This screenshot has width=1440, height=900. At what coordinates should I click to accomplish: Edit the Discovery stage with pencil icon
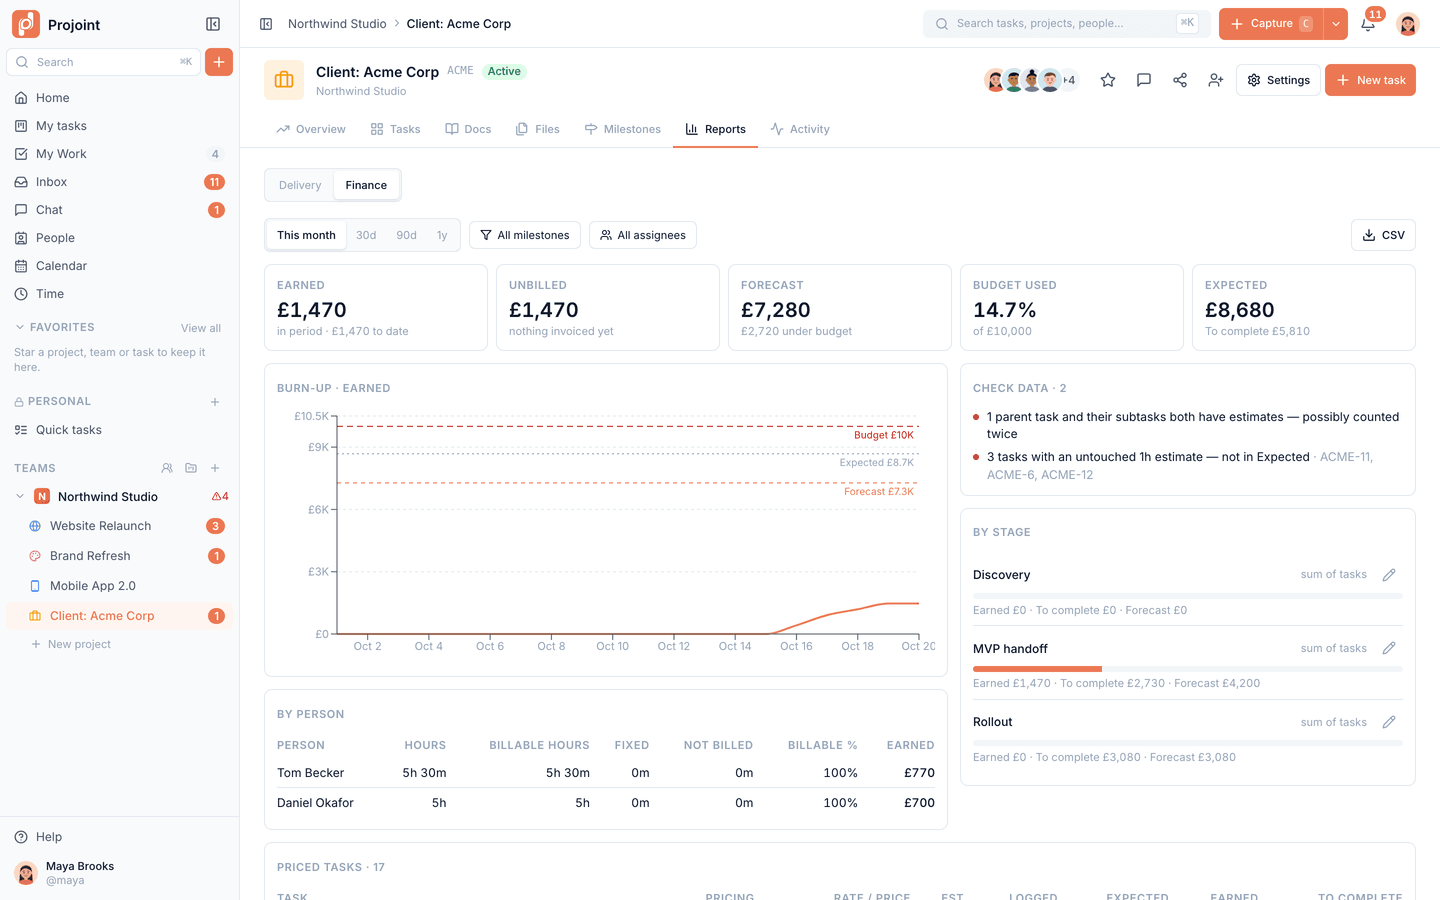point(1389,575)
